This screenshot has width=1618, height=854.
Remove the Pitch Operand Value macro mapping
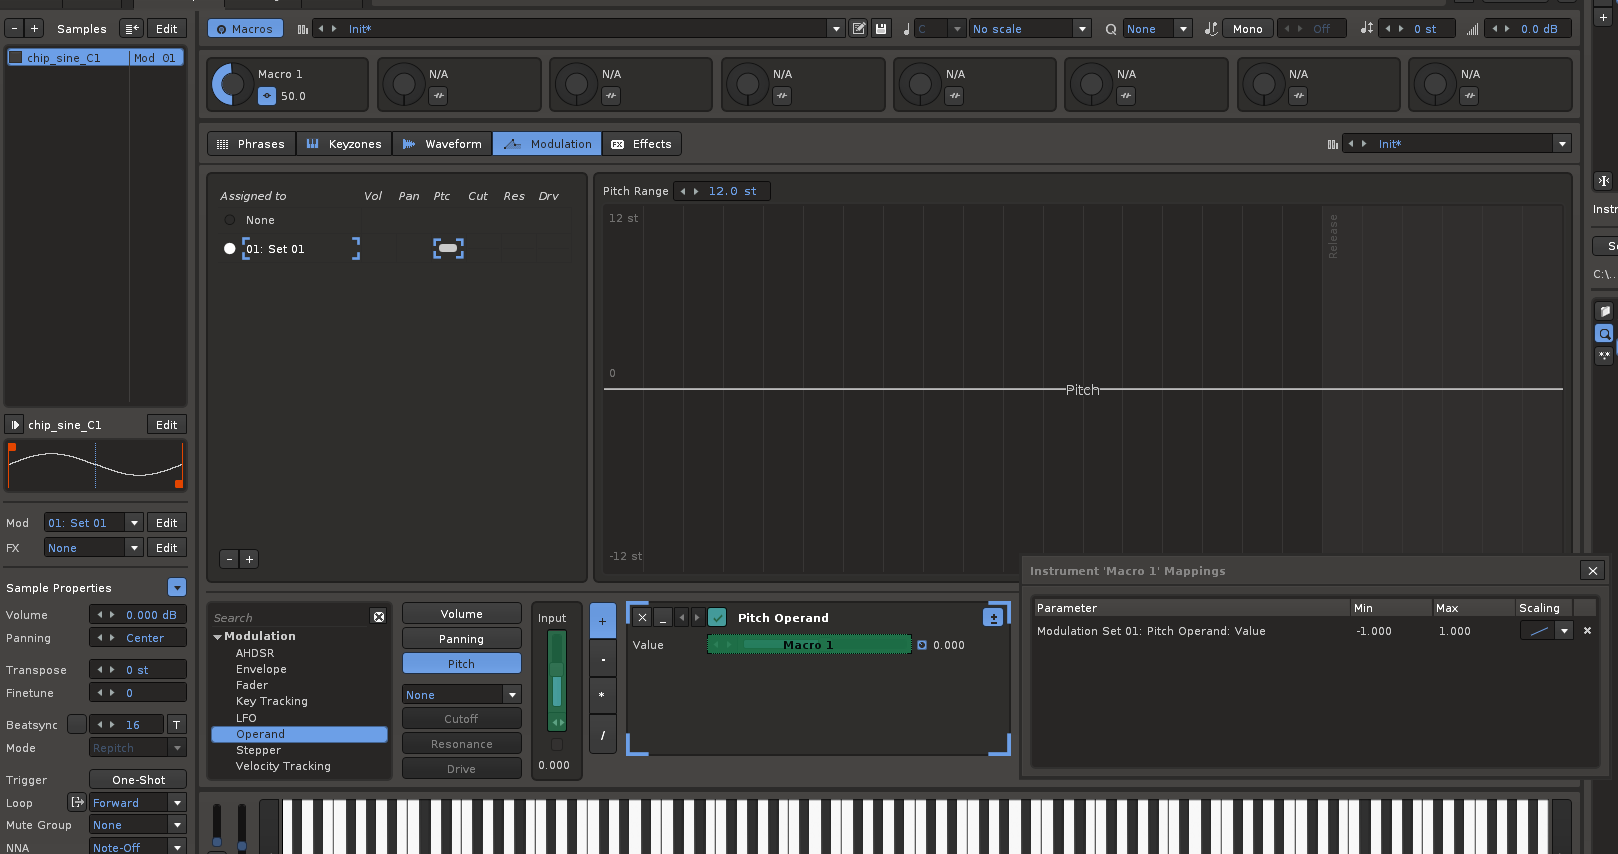[x=1587, y=631]
